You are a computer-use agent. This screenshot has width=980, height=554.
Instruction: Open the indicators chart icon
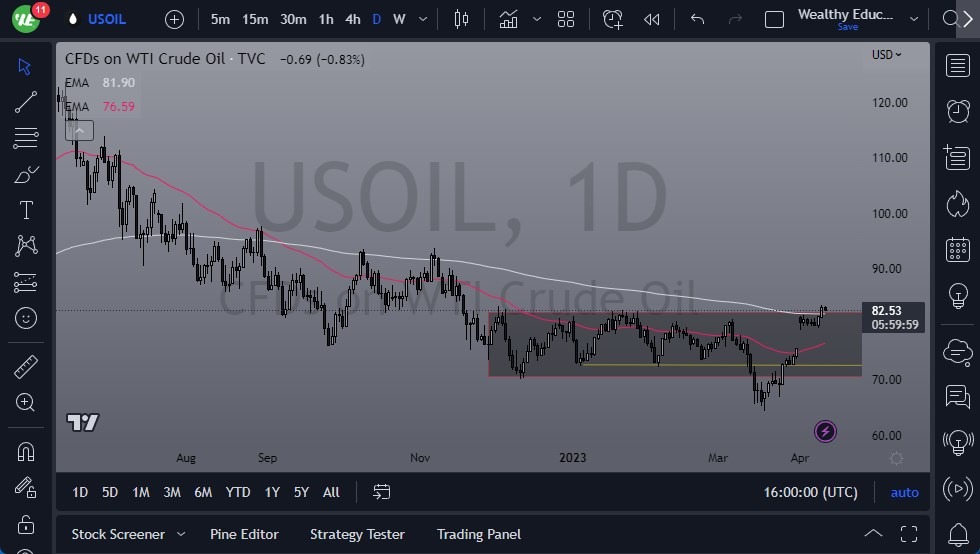pos(509,19)
